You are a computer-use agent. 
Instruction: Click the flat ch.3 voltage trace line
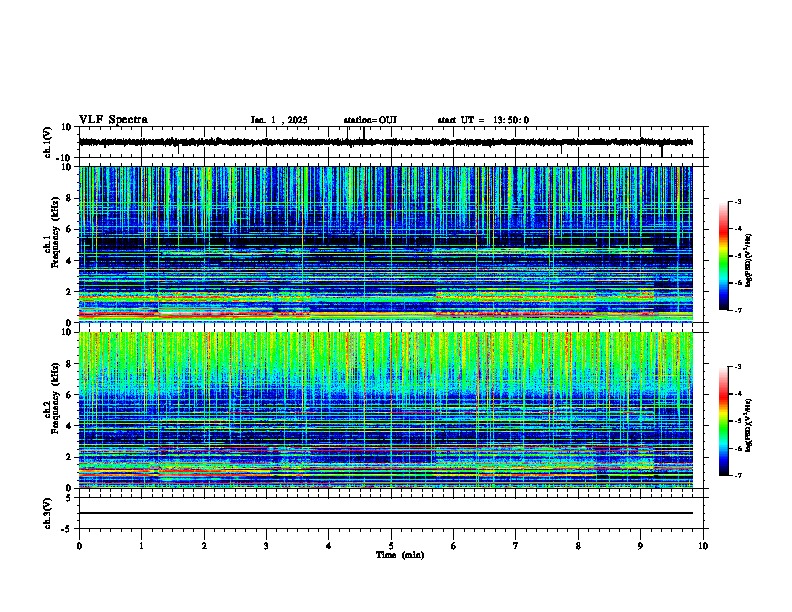click(386, 513)
